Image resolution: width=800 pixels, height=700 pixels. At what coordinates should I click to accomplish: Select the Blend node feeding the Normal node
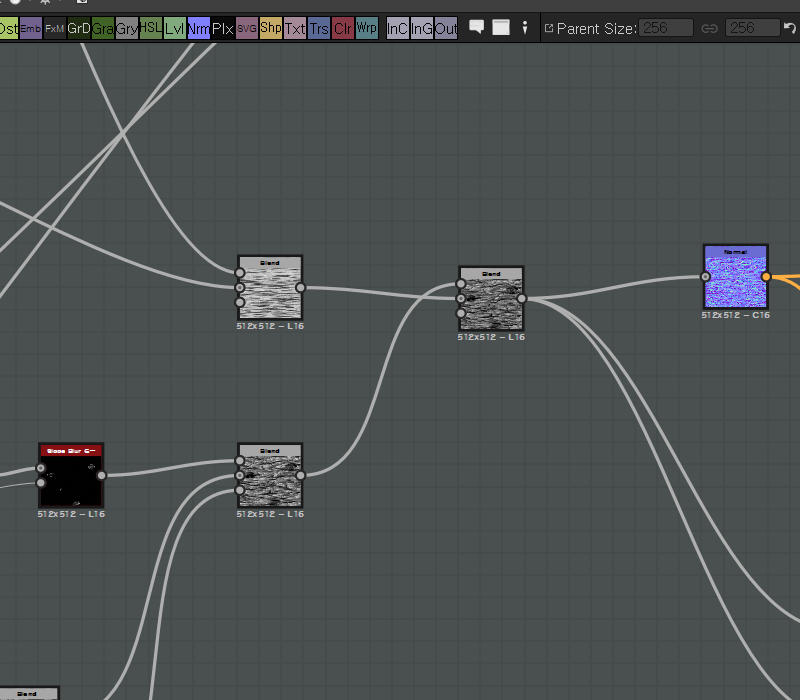click(491, 298)
